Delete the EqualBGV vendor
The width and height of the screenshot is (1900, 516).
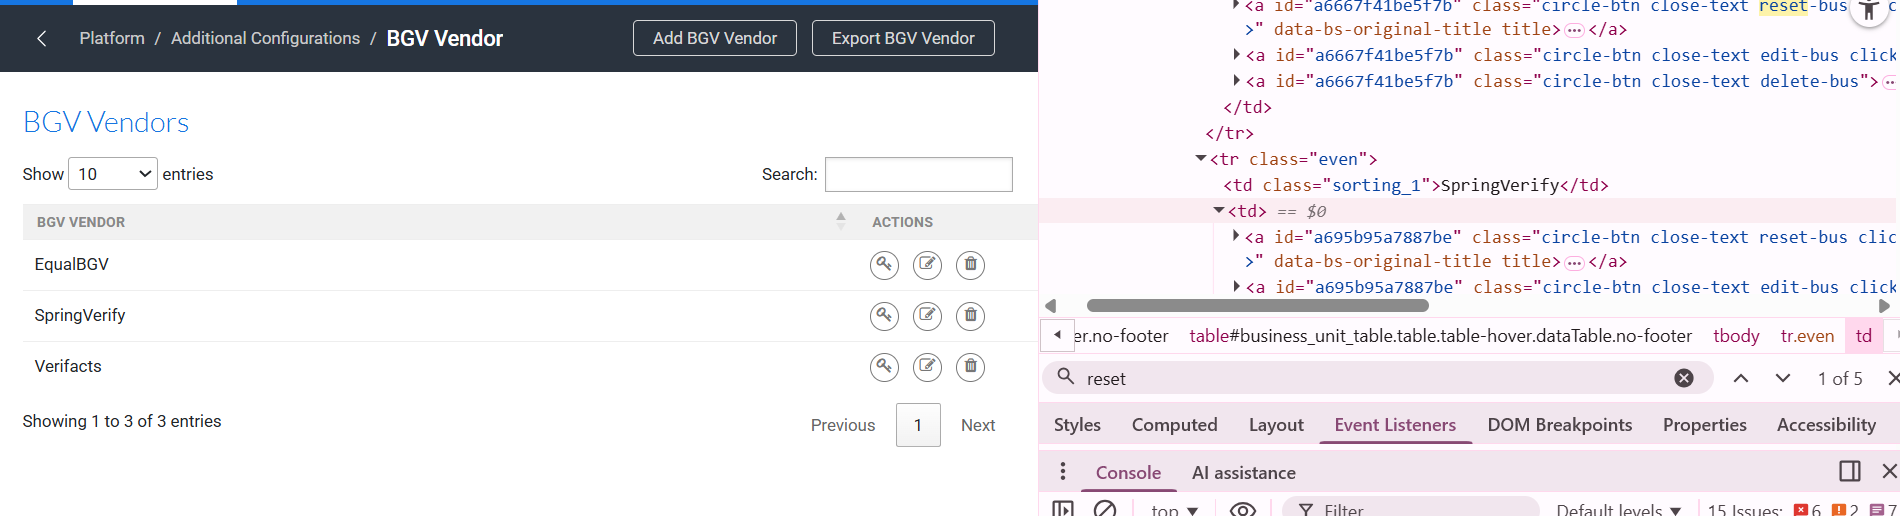(x=970, y=265)
